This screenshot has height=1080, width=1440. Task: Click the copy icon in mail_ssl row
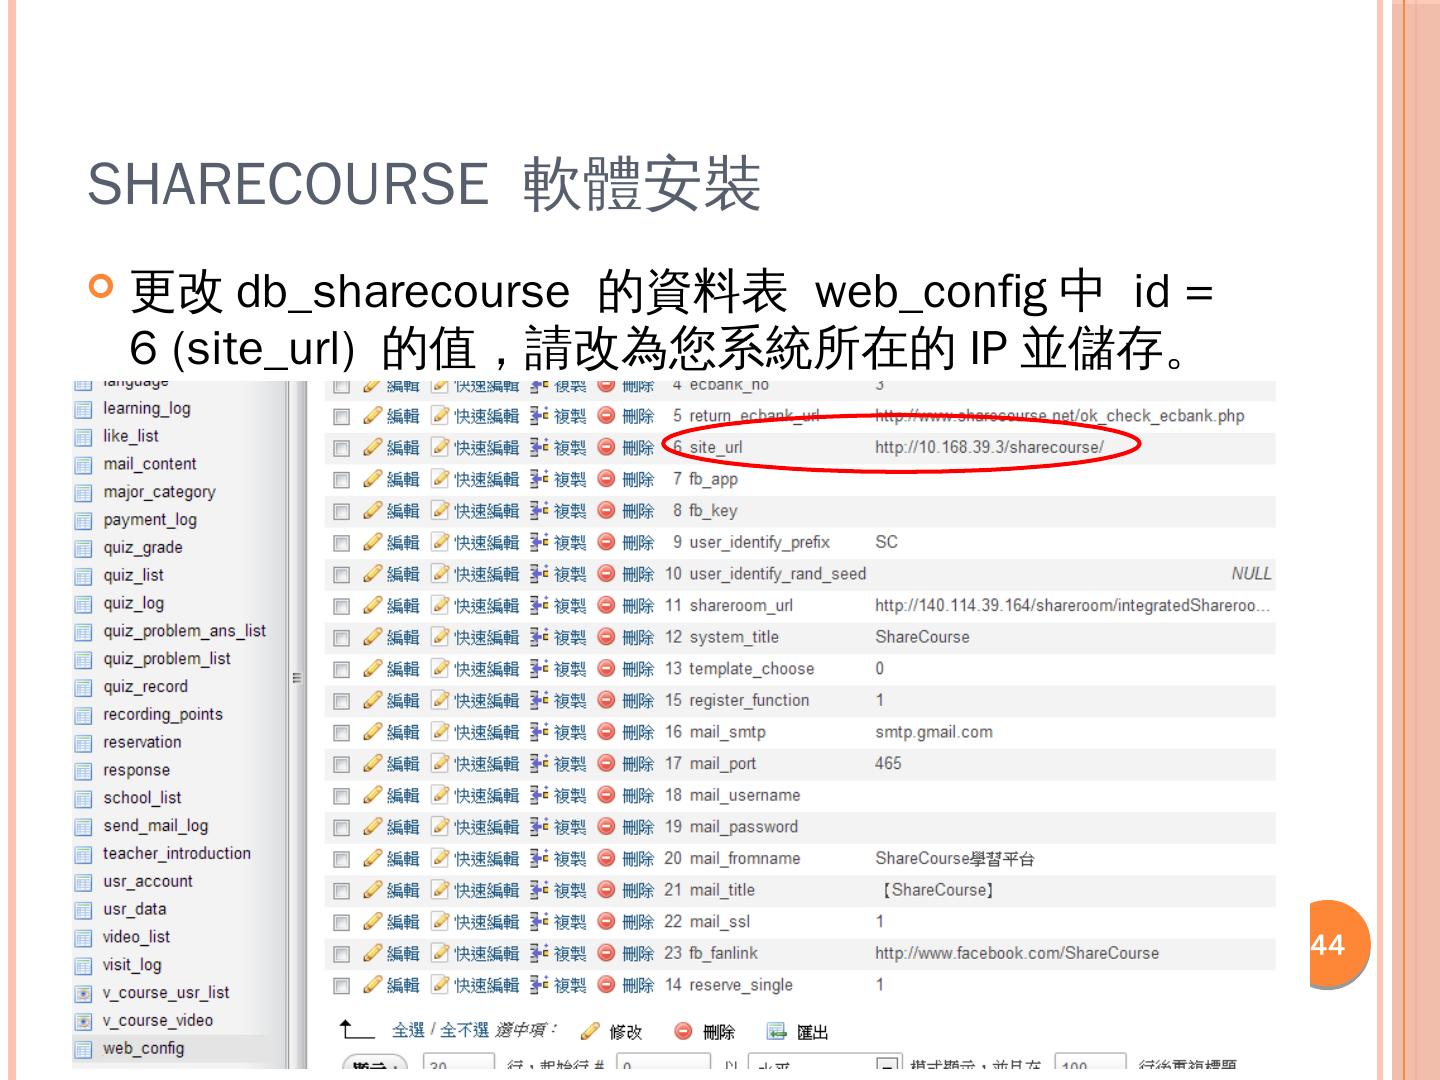pyautogui.click(x=540, y=922)
